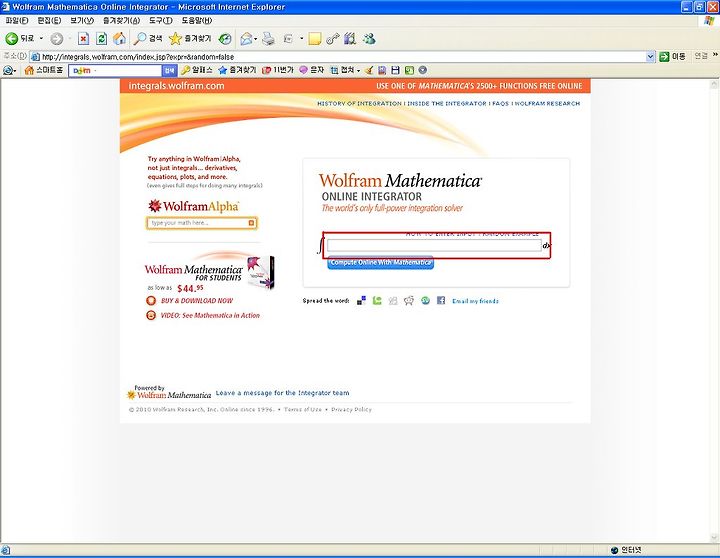Share on StumbleUpon via the round green icon
The image size is (720, 558).
click(425, 301)
